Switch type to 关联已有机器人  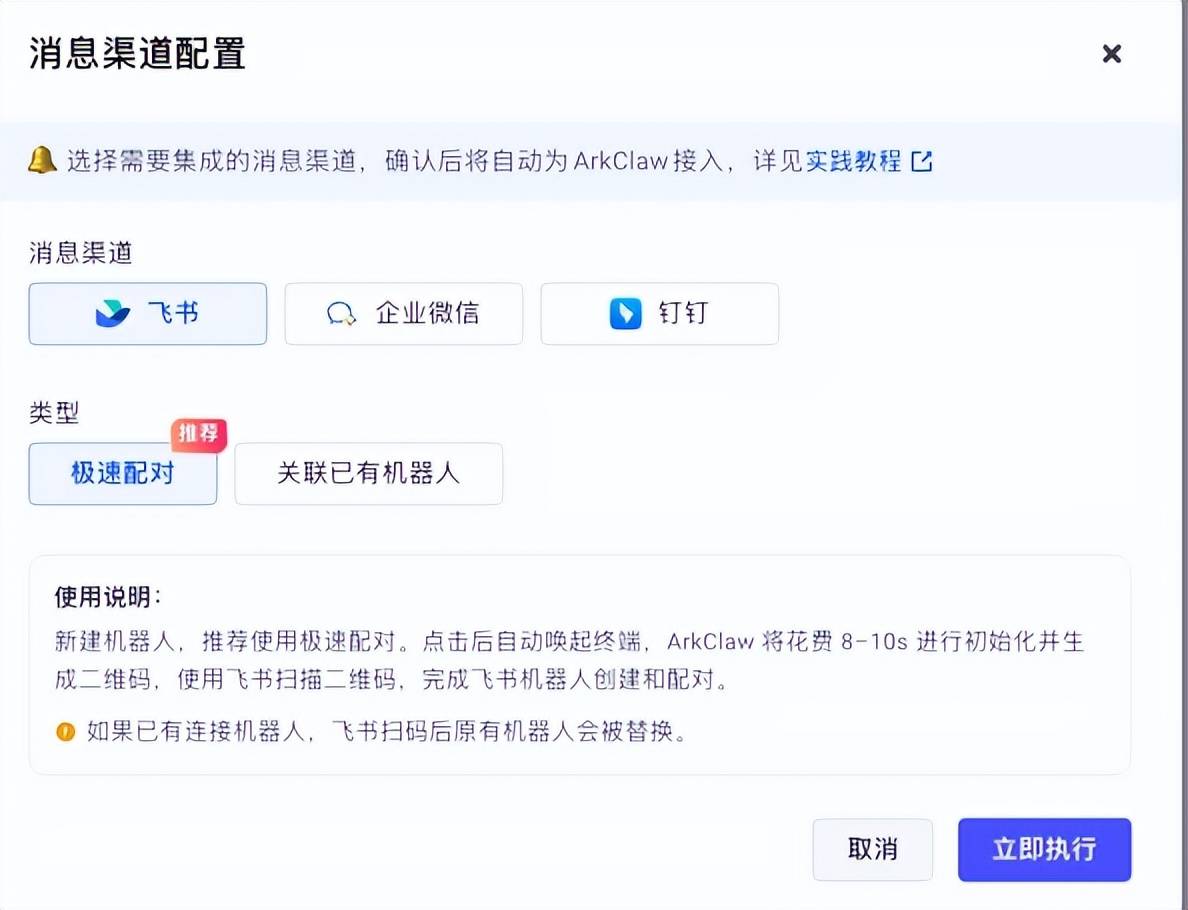(x=368, y=474)
